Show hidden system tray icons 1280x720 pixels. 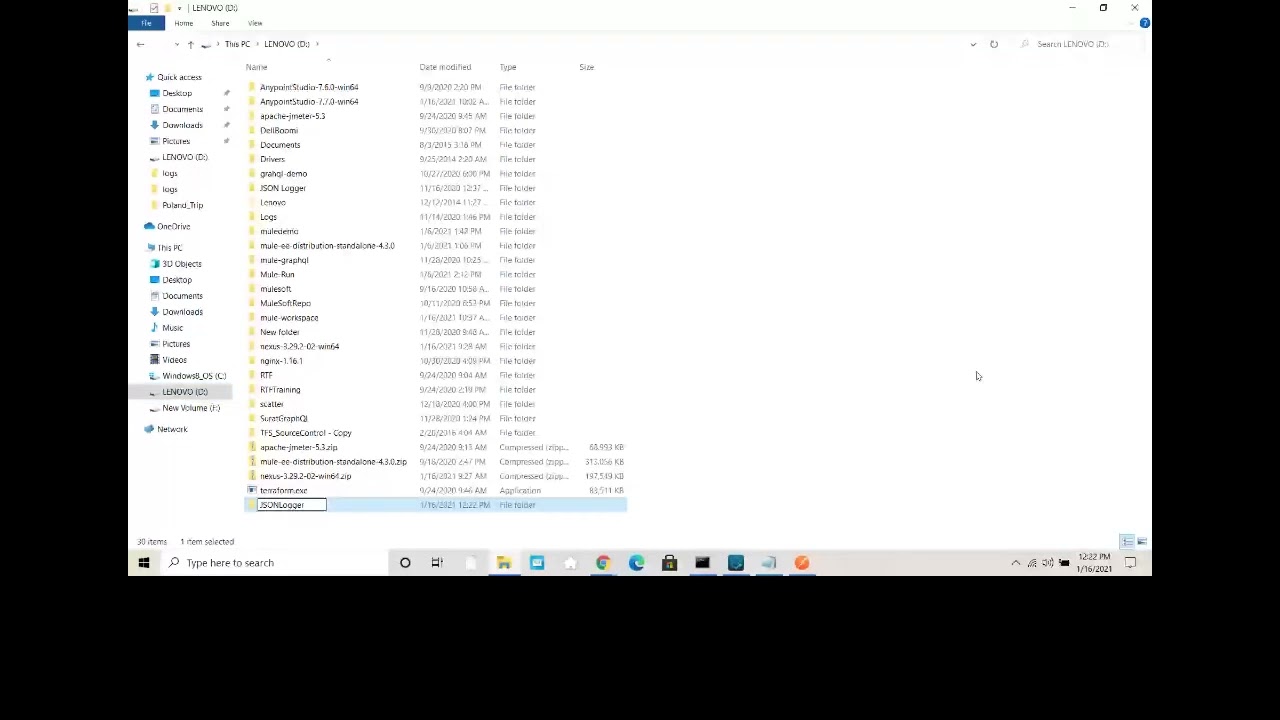pos(1016,563)
